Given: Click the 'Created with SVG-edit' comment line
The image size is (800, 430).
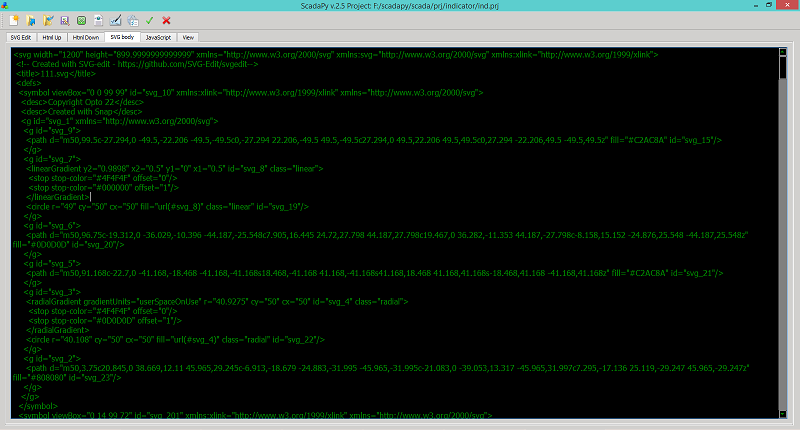Looking at the screenshot, I should pos(137,64).
